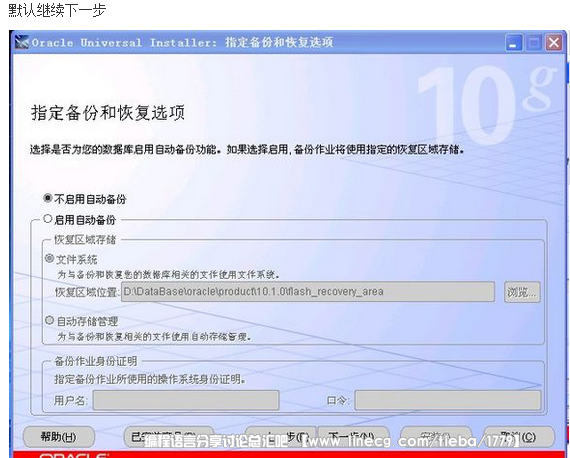Continue with the 下一步 button
This screenshot has height=458, width=570.
click(353, 436)
